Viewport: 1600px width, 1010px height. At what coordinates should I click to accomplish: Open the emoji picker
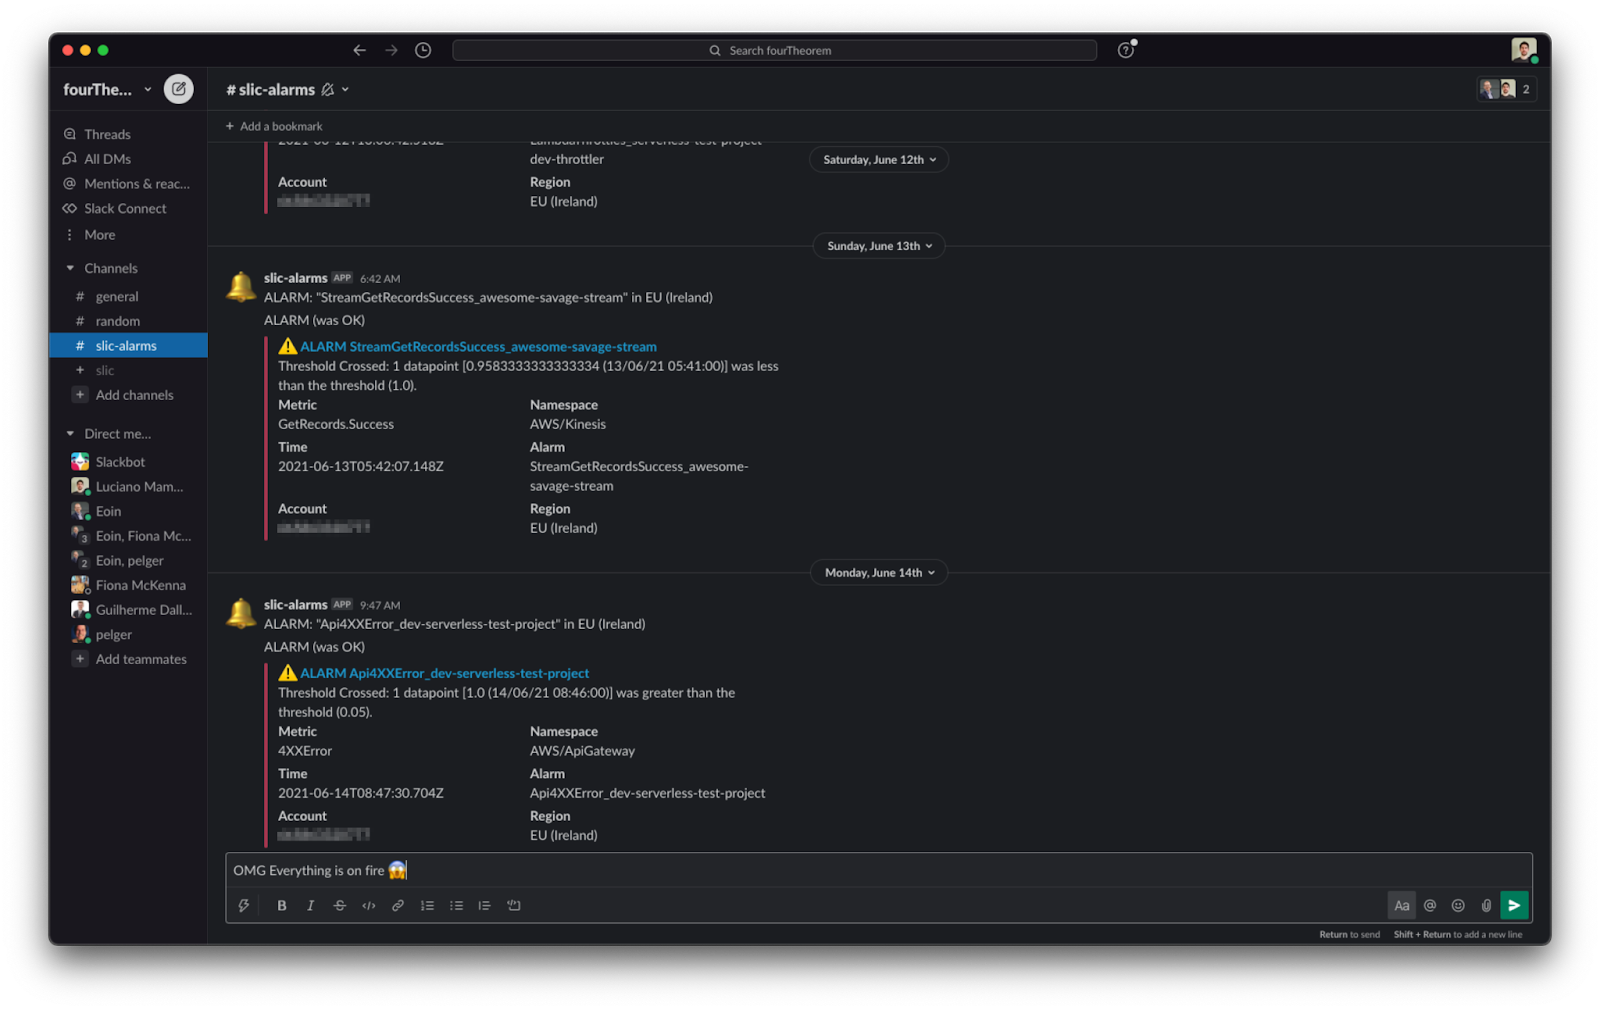(x=1458, y=906)
